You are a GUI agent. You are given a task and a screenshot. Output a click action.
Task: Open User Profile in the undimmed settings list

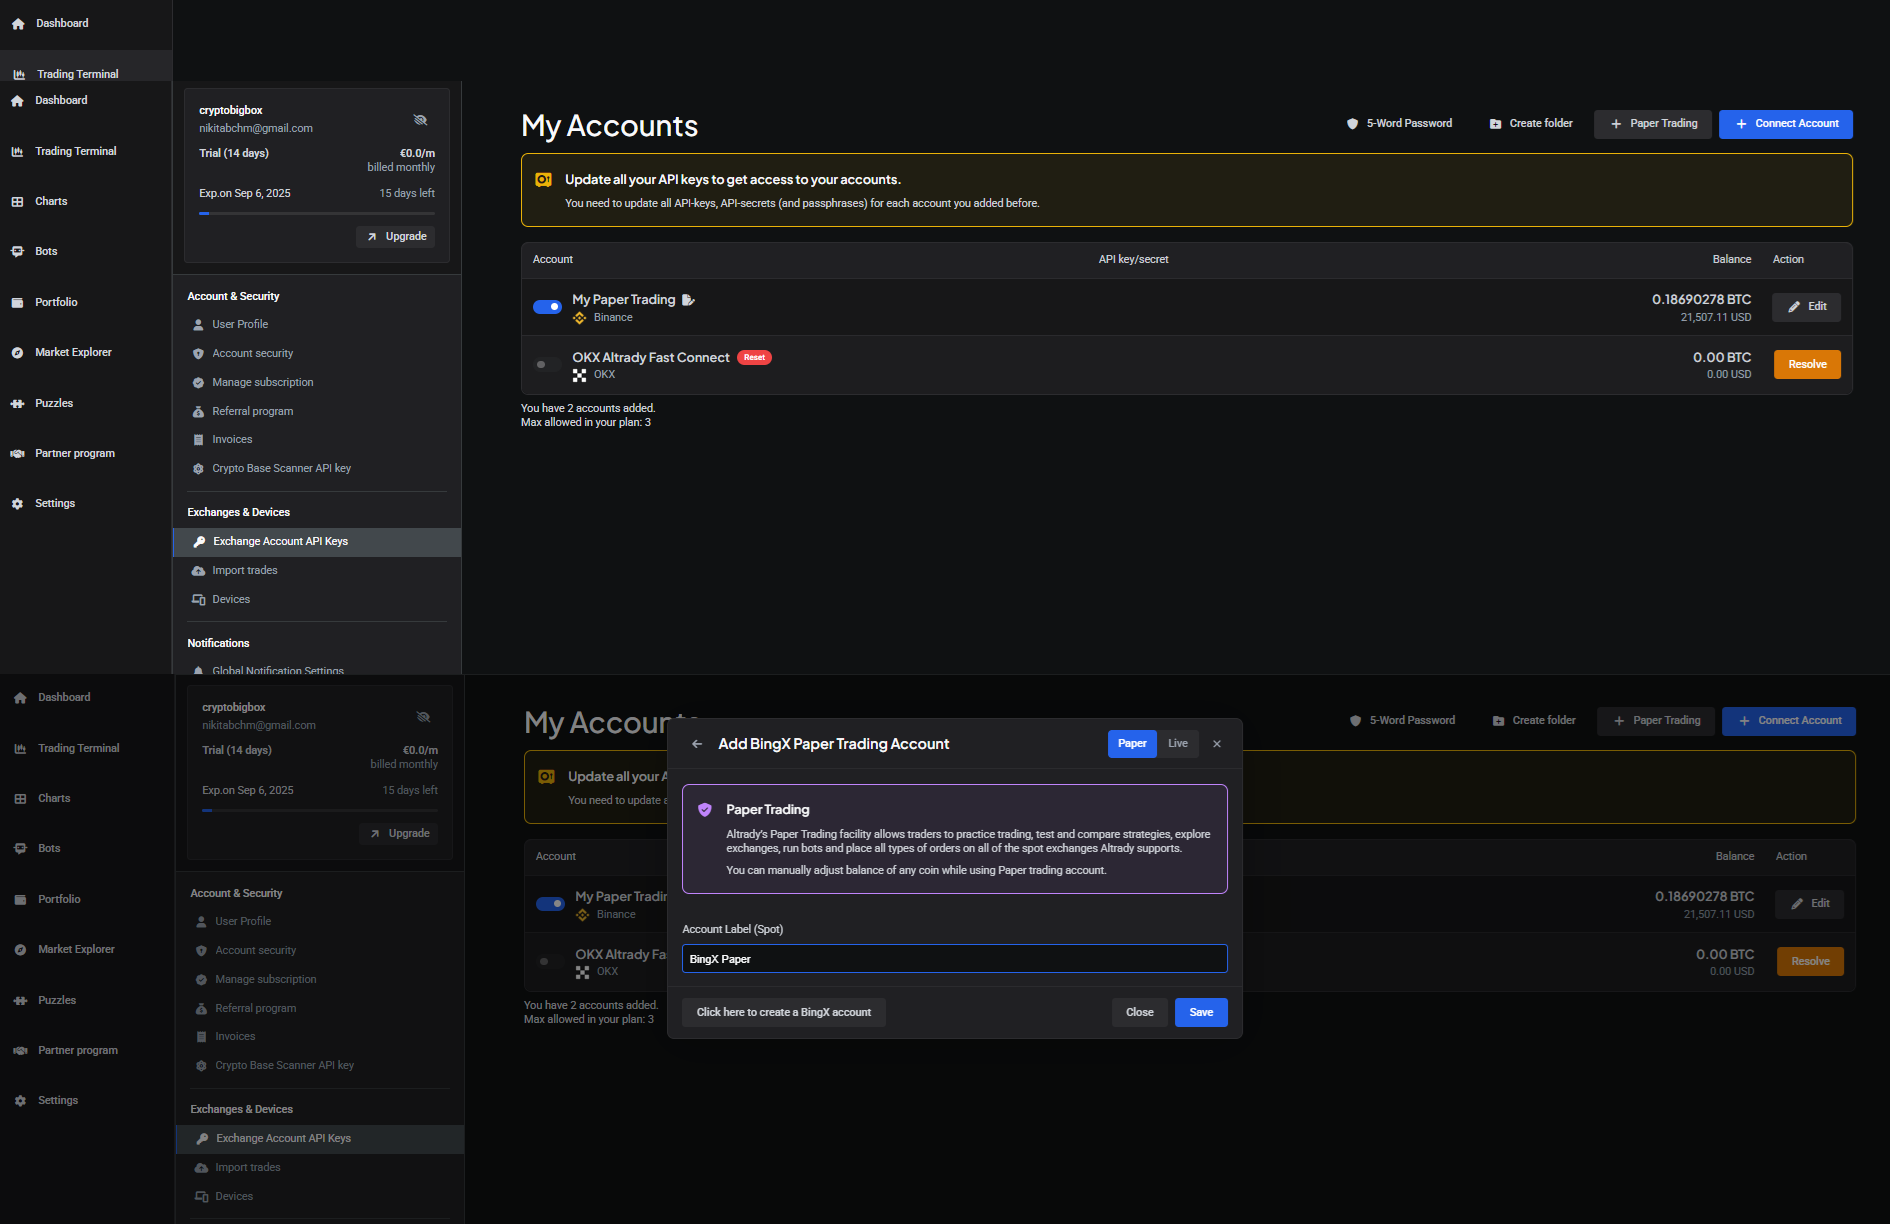[x=230, y=324]
